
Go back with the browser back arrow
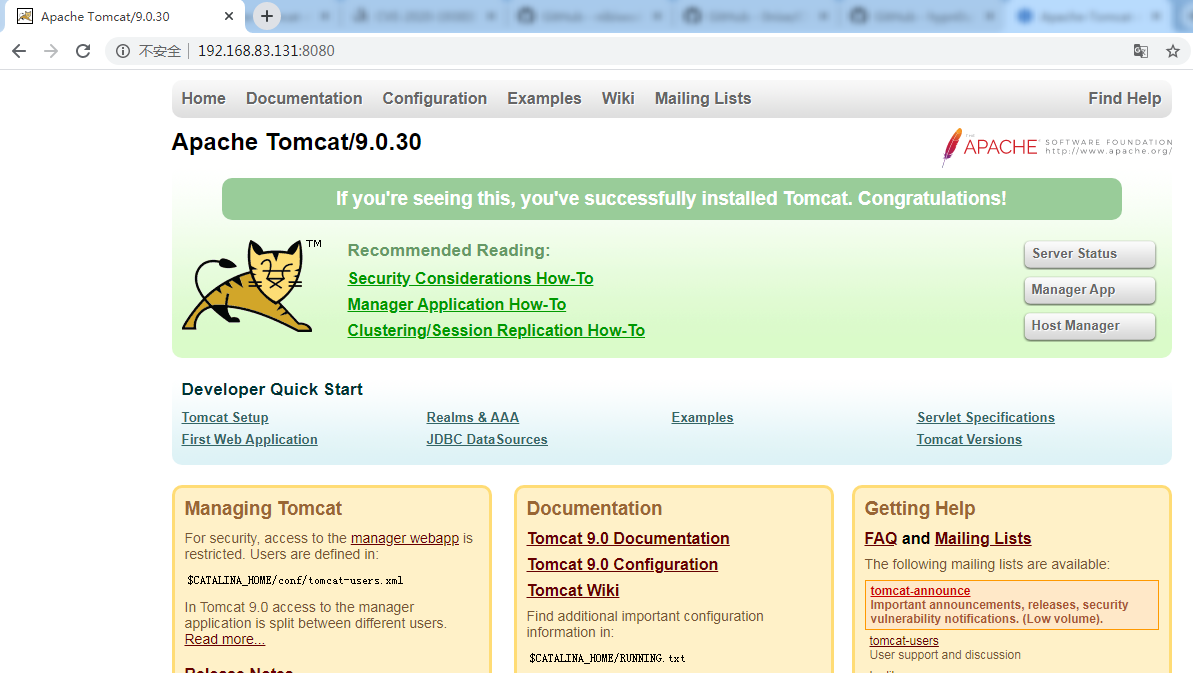coord(19,51)
